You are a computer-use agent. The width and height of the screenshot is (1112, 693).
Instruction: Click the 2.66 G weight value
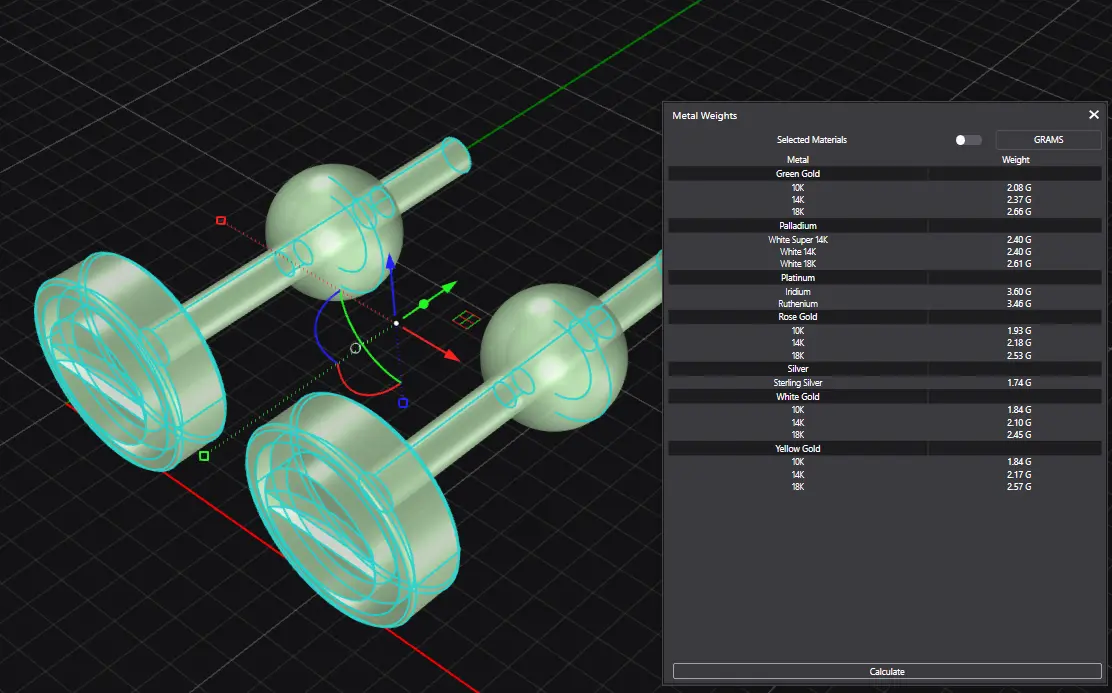pos(1018,212)
